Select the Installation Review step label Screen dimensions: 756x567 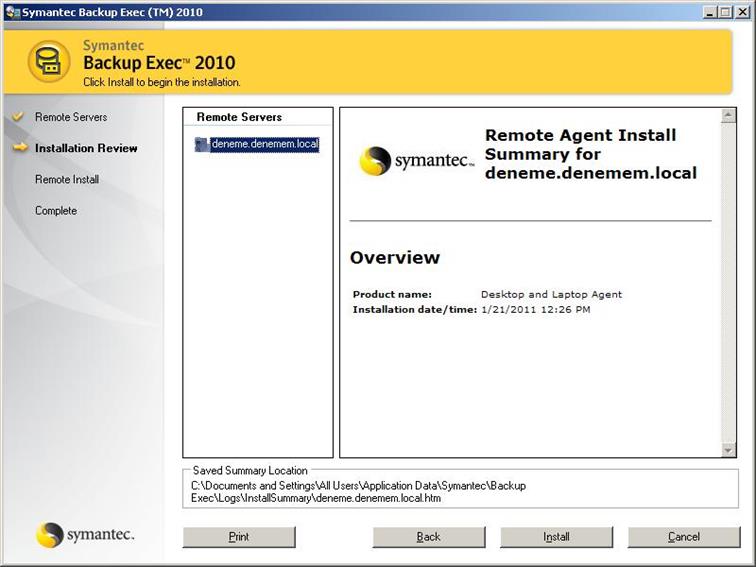coord(86,148)
